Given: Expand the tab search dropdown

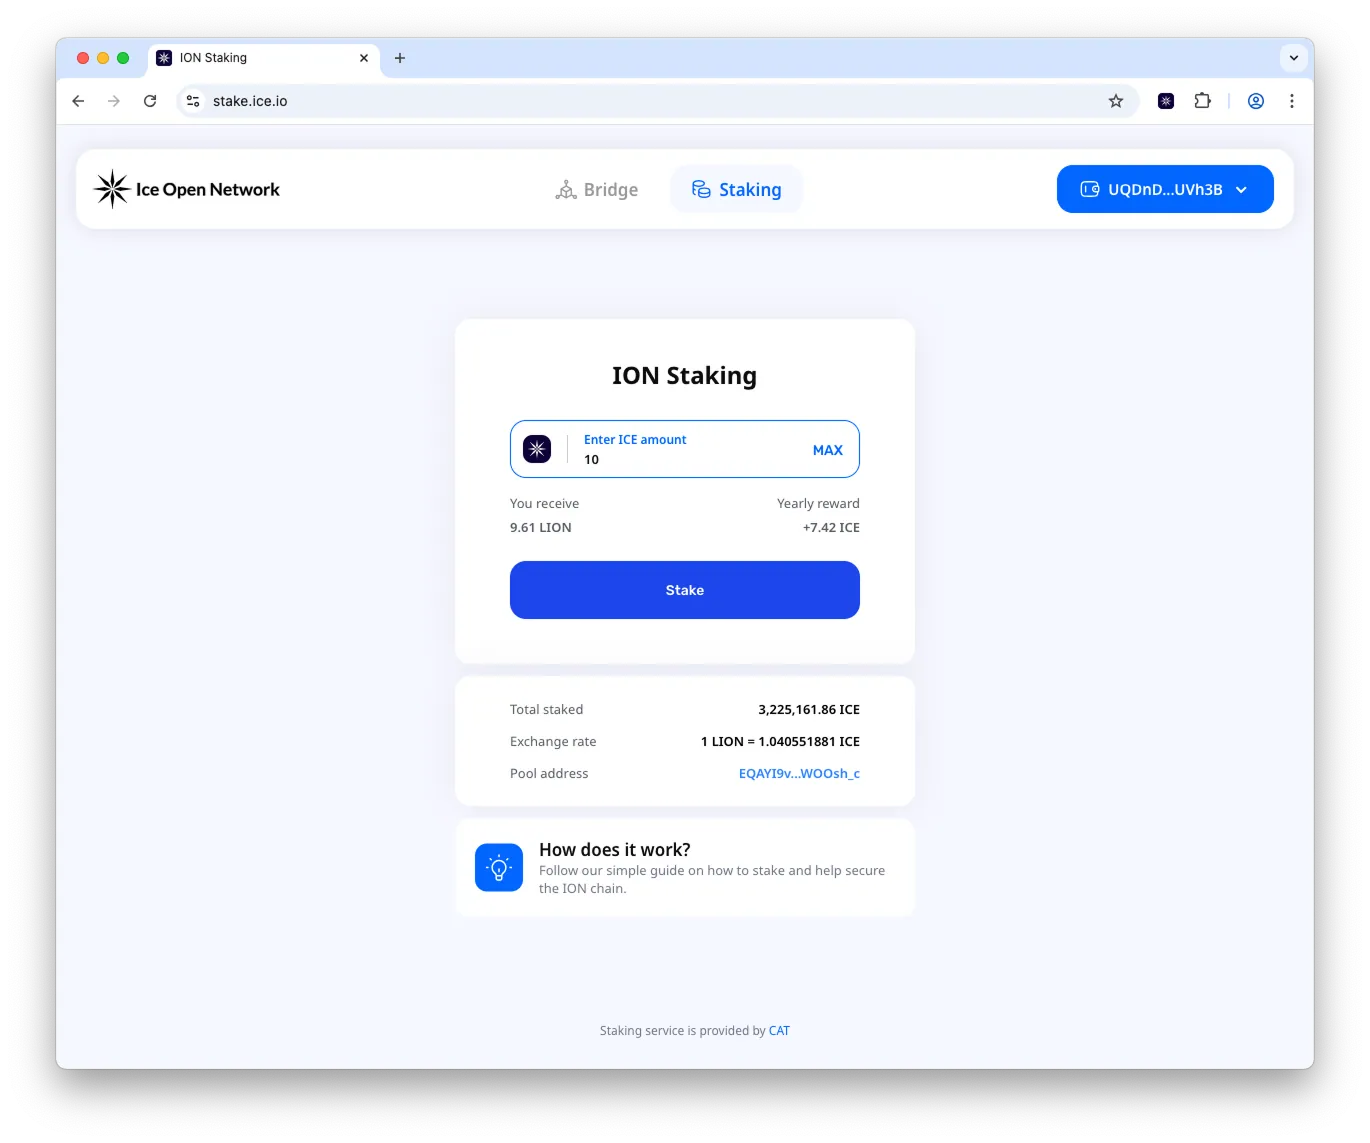Looking at the screenshot, I should point(1294,58).
